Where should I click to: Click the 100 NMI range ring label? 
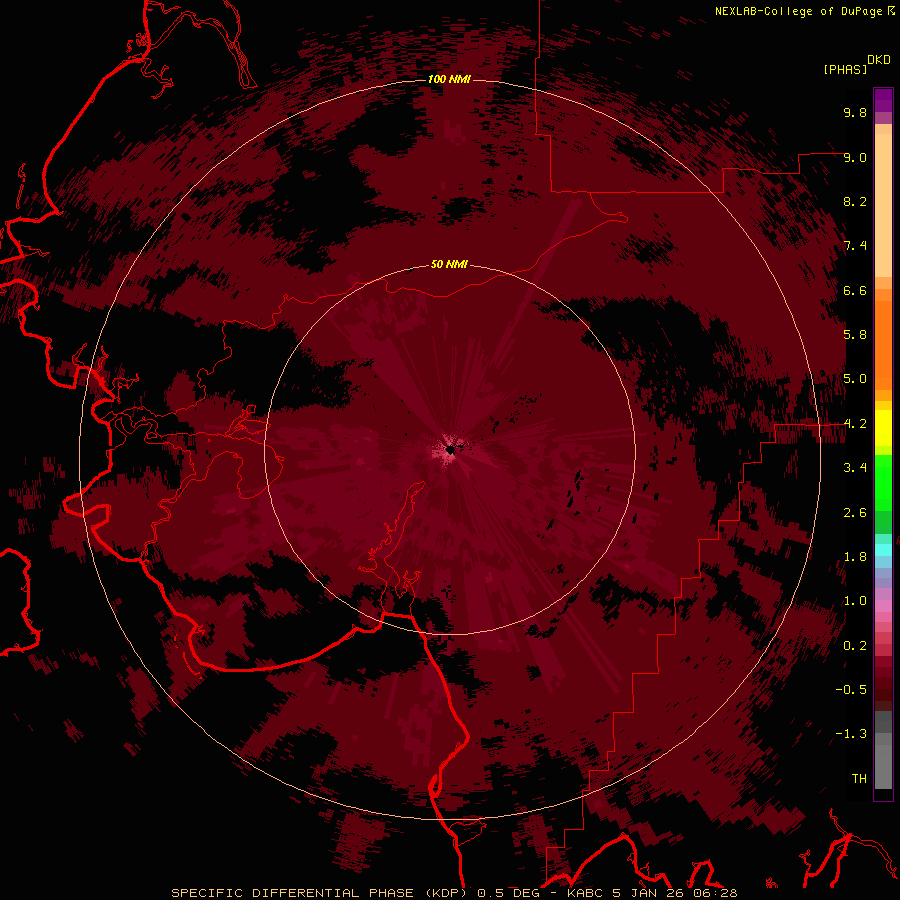click(449, 79)
